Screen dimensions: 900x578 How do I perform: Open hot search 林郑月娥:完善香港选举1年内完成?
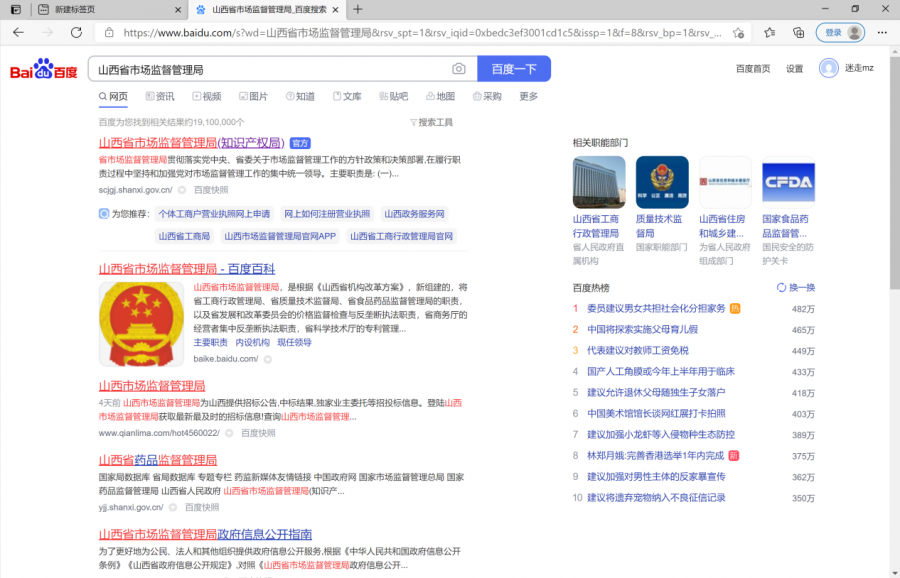(x=655, y=456)
